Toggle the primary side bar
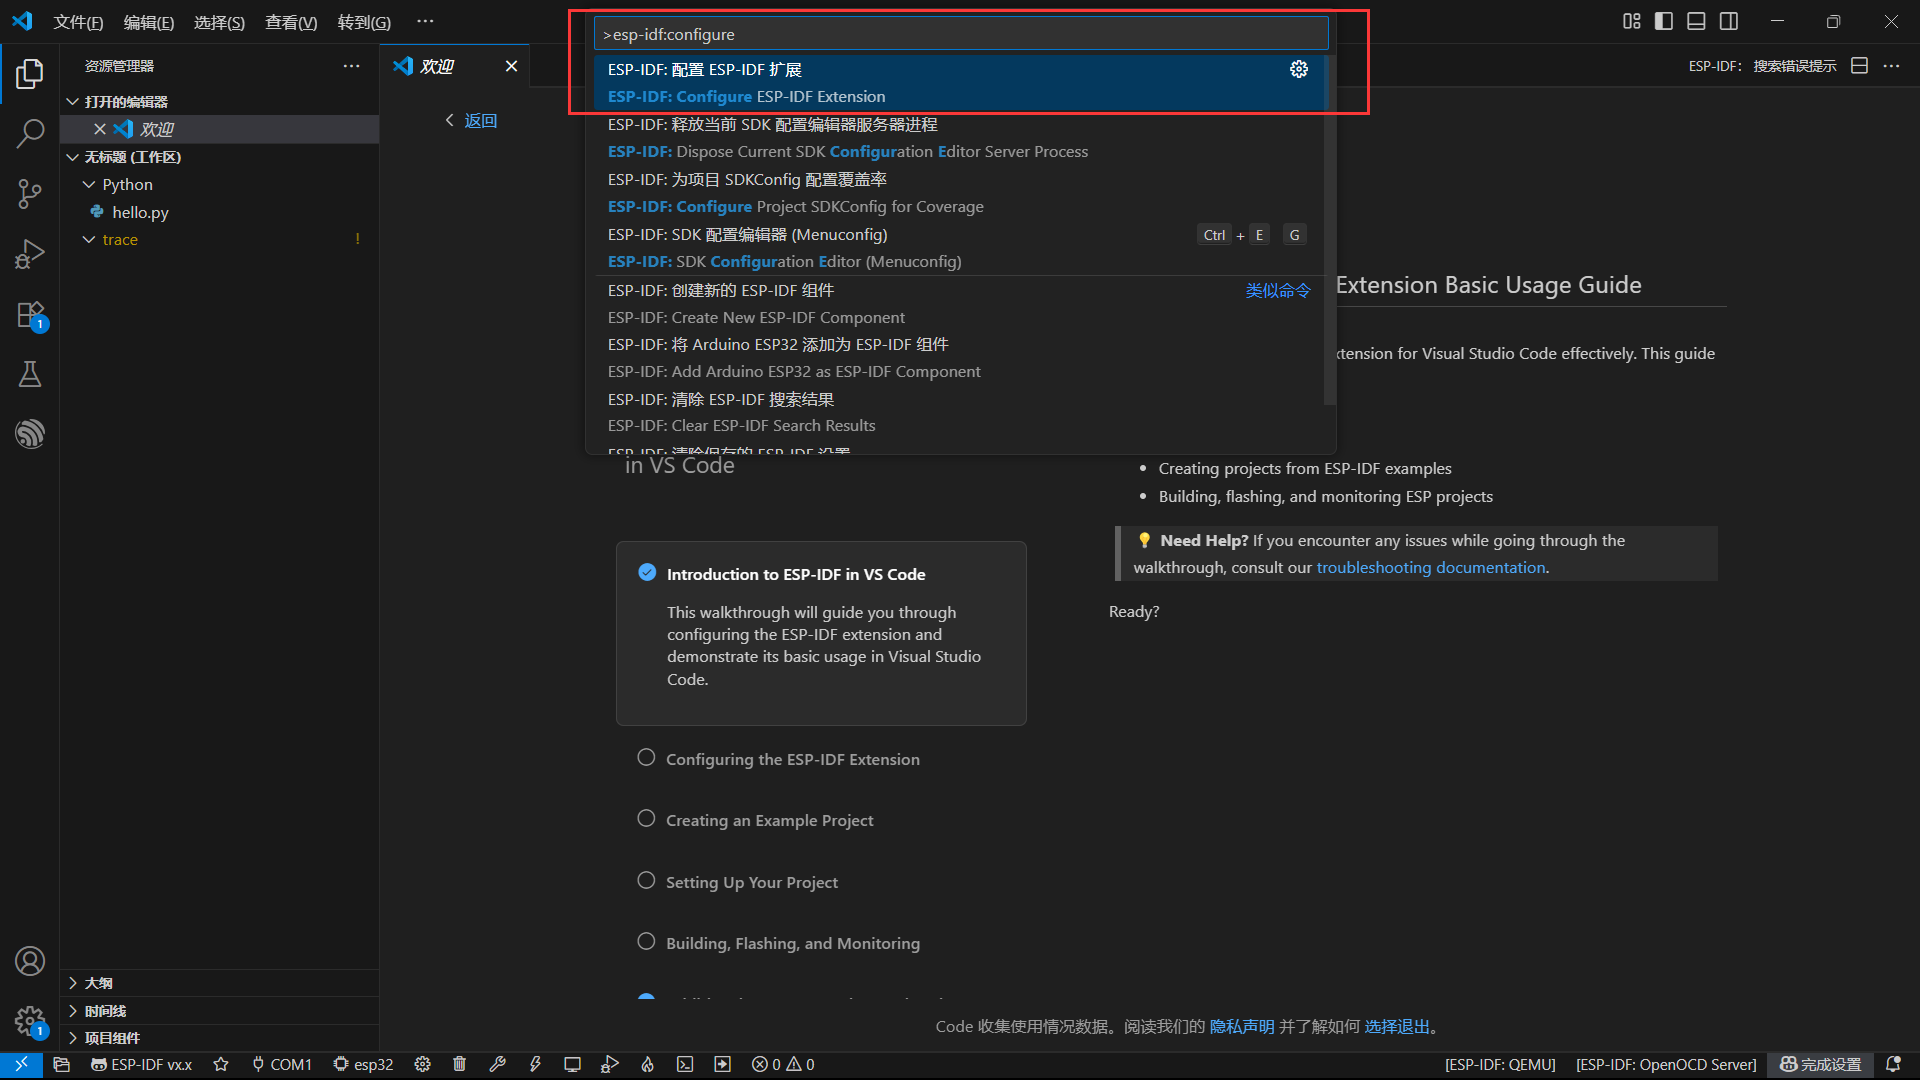The width and height of the screenshot is (1920, 1080). [x=1664, y=21]
